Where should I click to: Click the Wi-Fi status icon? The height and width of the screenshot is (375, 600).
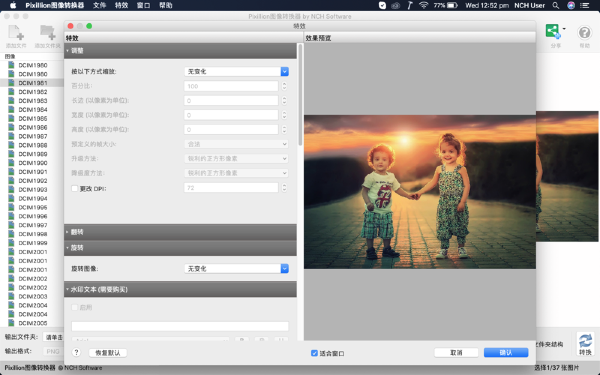click(423, 5)
